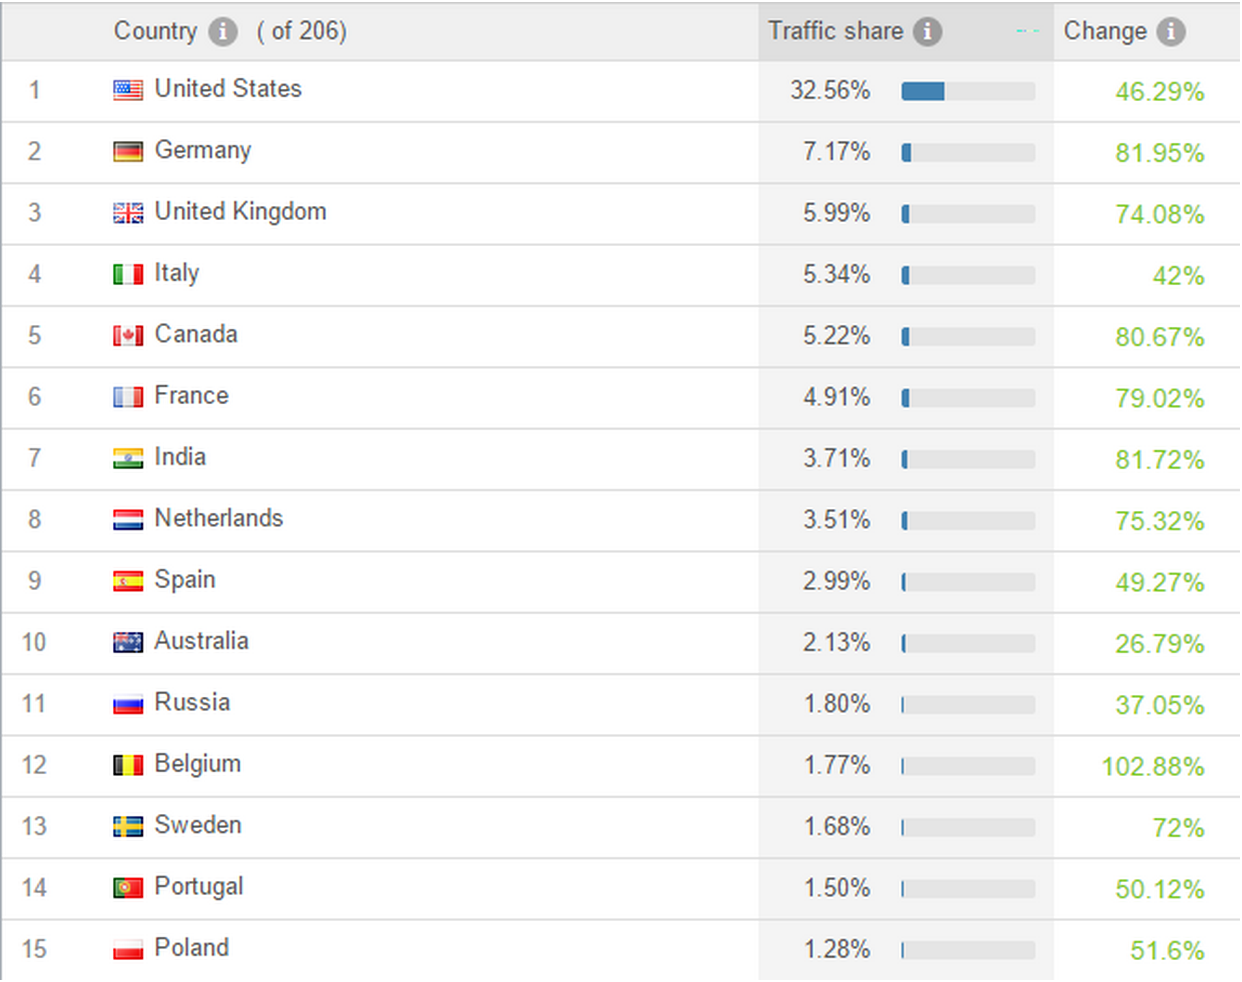Open the Netherlands country link

219,518
